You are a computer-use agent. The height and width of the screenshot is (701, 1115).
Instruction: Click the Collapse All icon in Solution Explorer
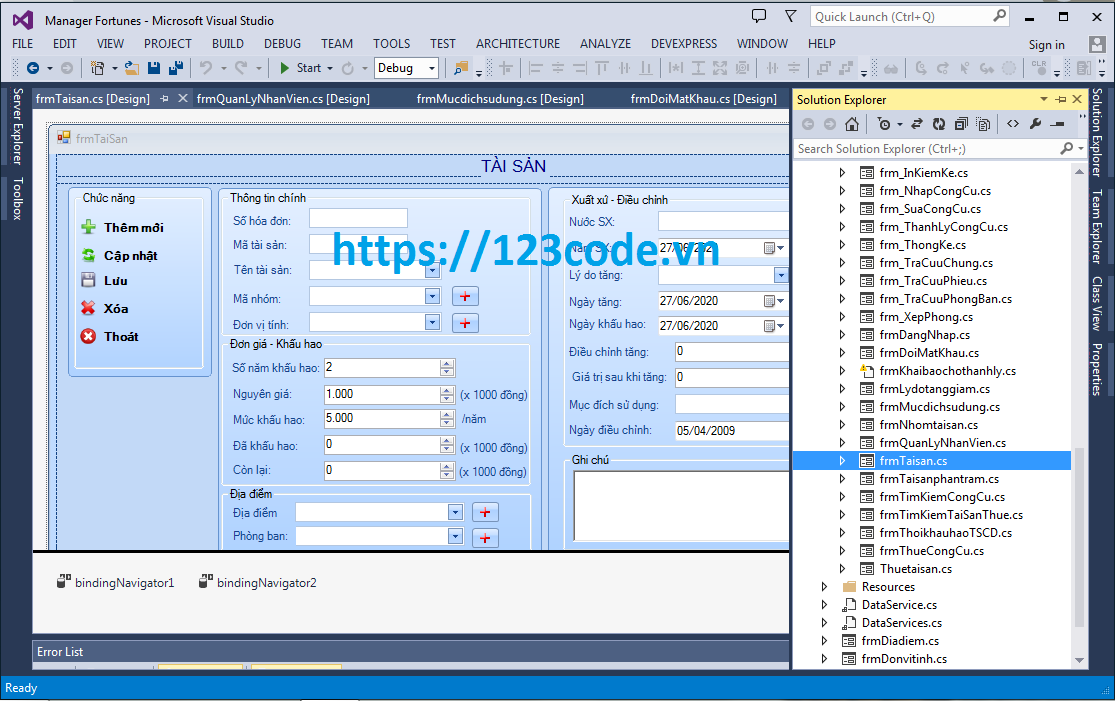pyautogui.click(x=961, y=123)
